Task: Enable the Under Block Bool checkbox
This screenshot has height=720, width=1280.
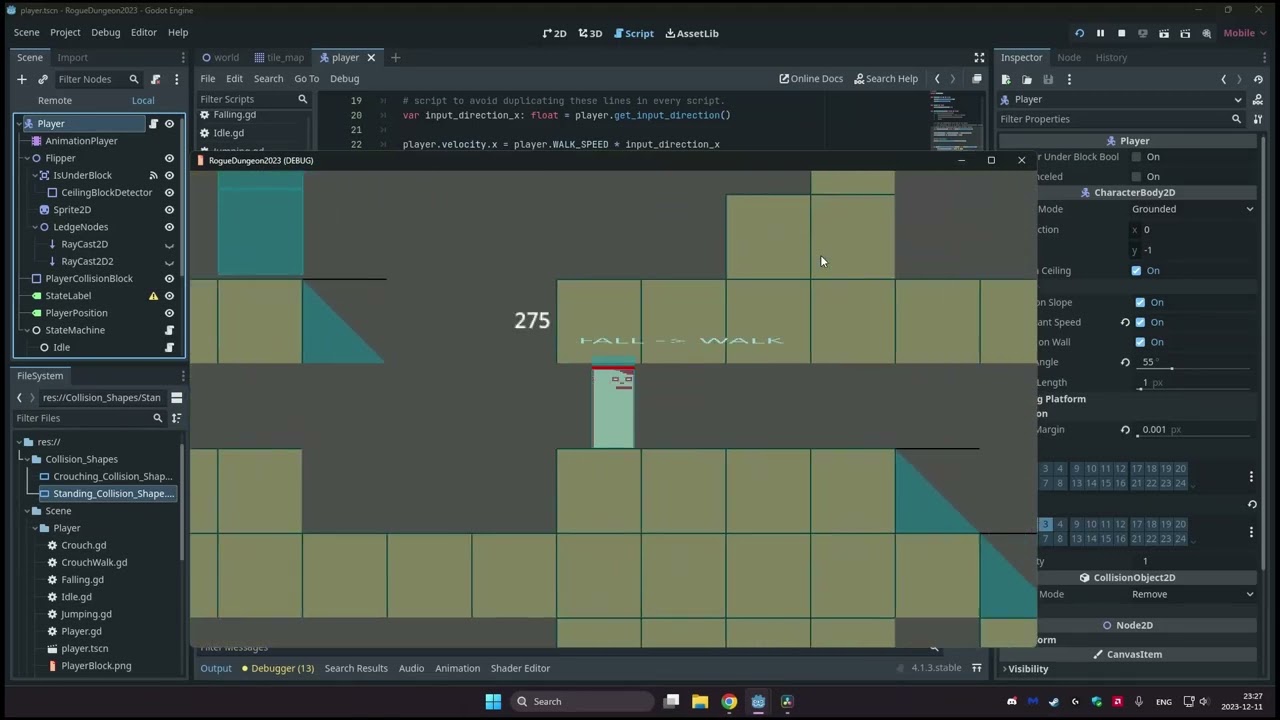Action: (1136, 157)
